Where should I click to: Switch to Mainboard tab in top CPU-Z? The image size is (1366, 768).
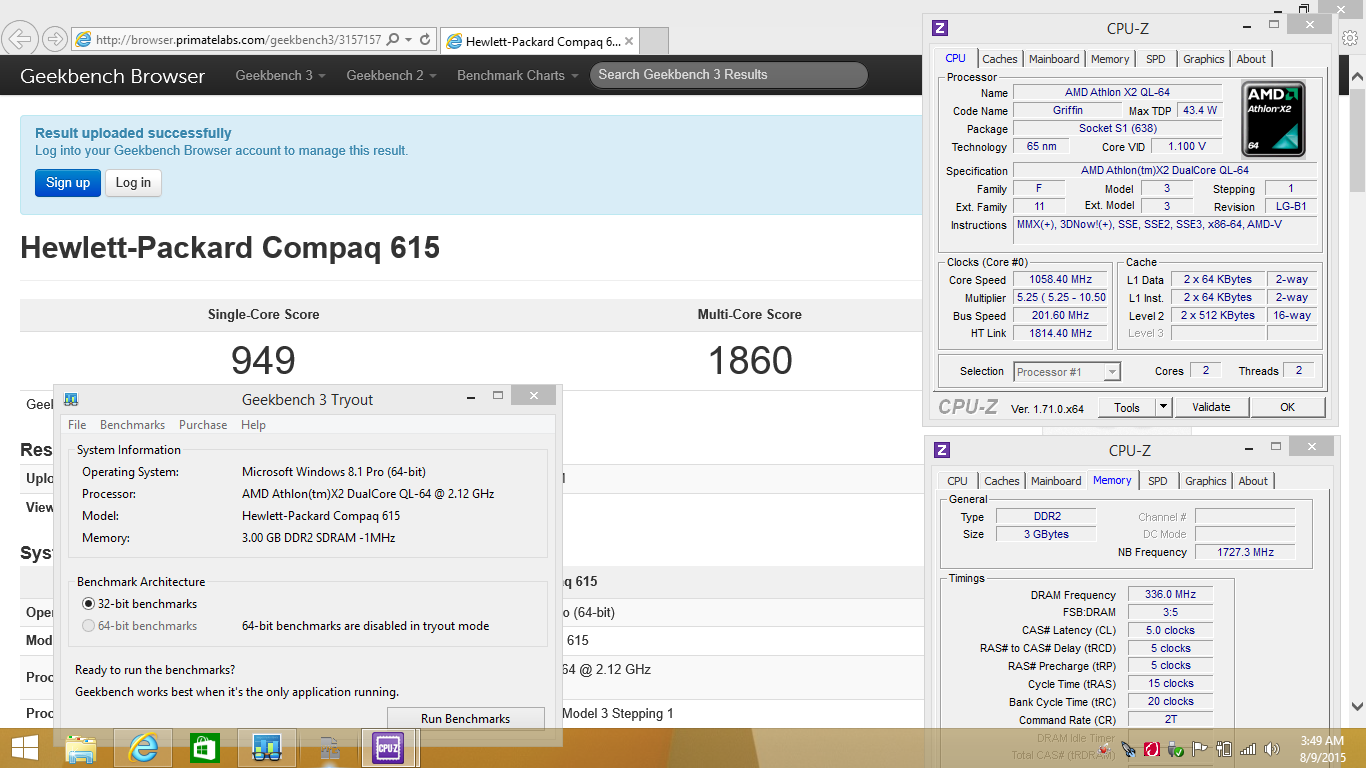1054,59
